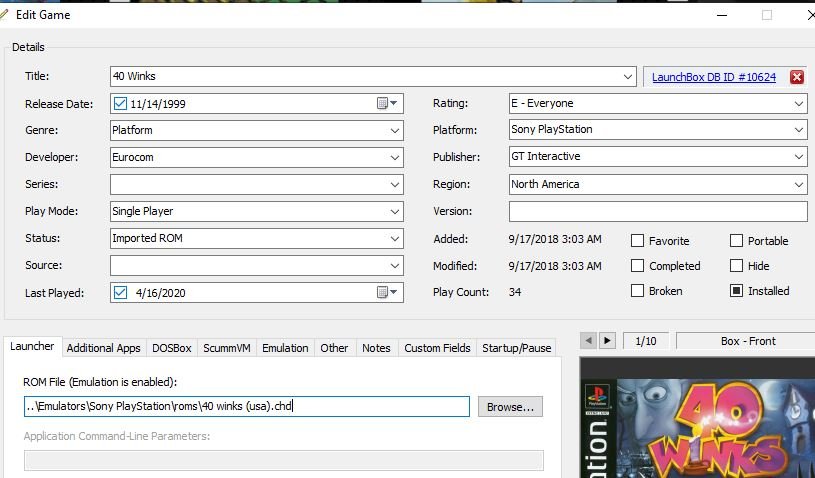
Task: Click the Play Count value 34
Action: 515,292
